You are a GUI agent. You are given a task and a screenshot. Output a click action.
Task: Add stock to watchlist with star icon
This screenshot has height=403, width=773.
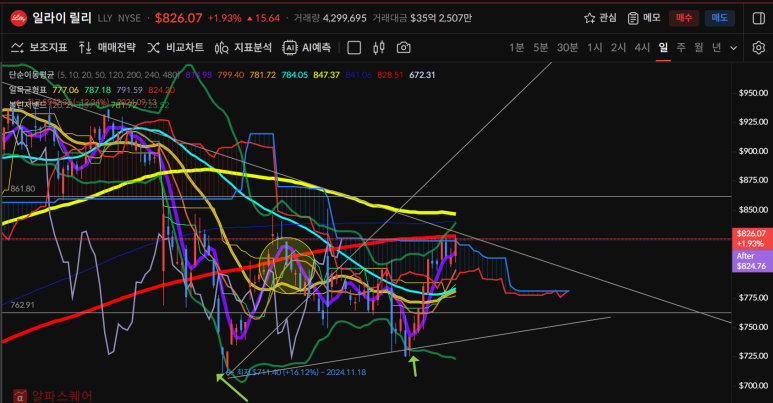coord(589,18)
